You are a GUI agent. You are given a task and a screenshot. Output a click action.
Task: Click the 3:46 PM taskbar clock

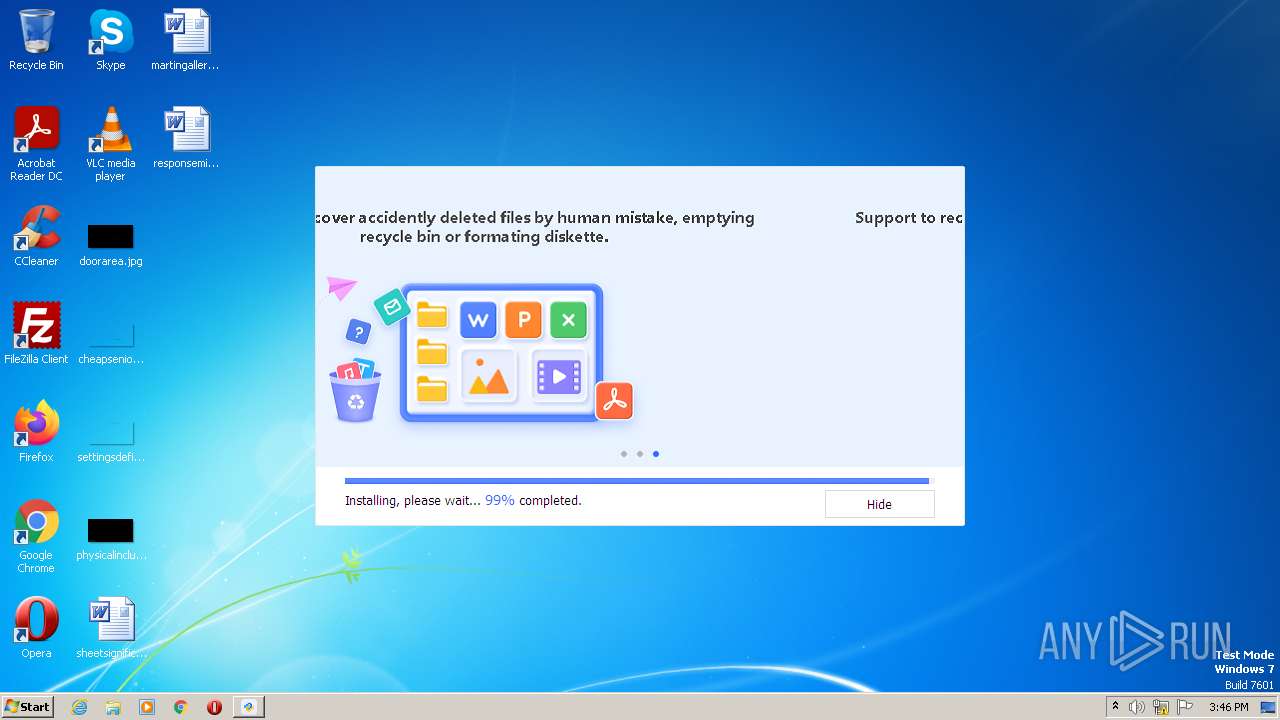(x=1228, y=707)
